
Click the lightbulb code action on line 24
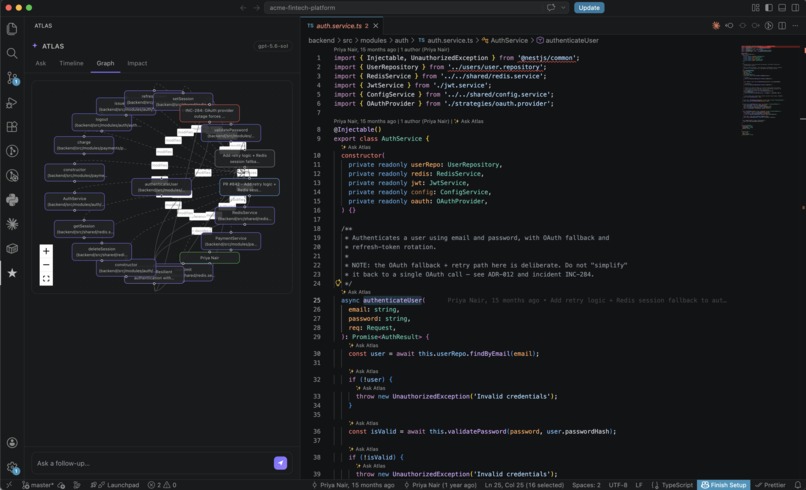pos(338,283)
